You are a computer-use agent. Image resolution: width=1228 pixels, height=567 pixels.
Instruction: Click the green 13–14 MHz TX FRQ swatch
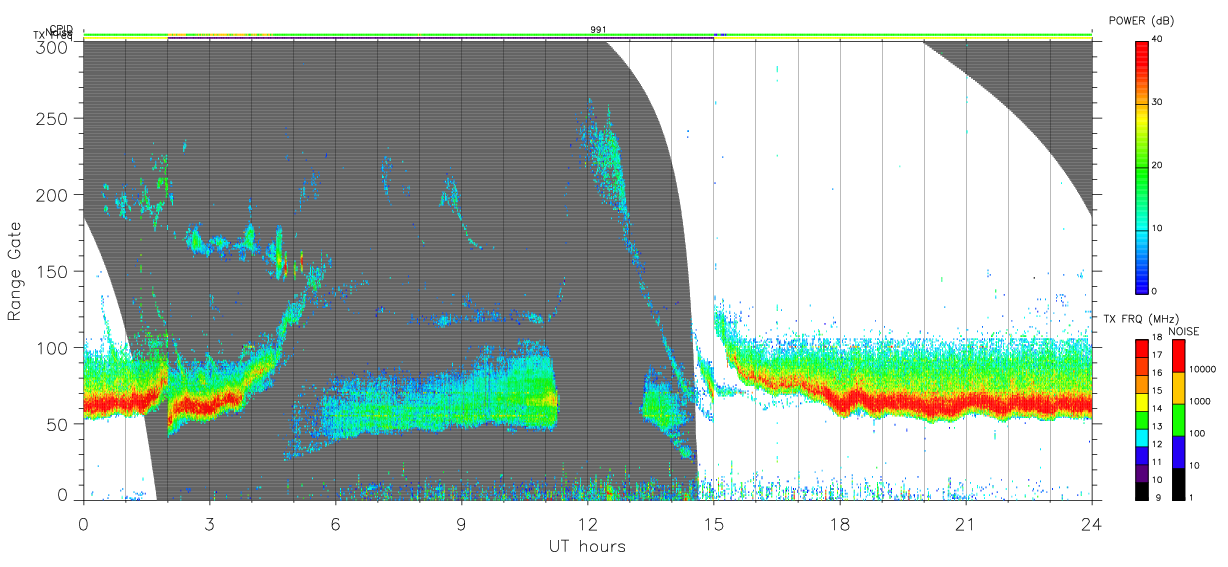(x=1142, y=420)
